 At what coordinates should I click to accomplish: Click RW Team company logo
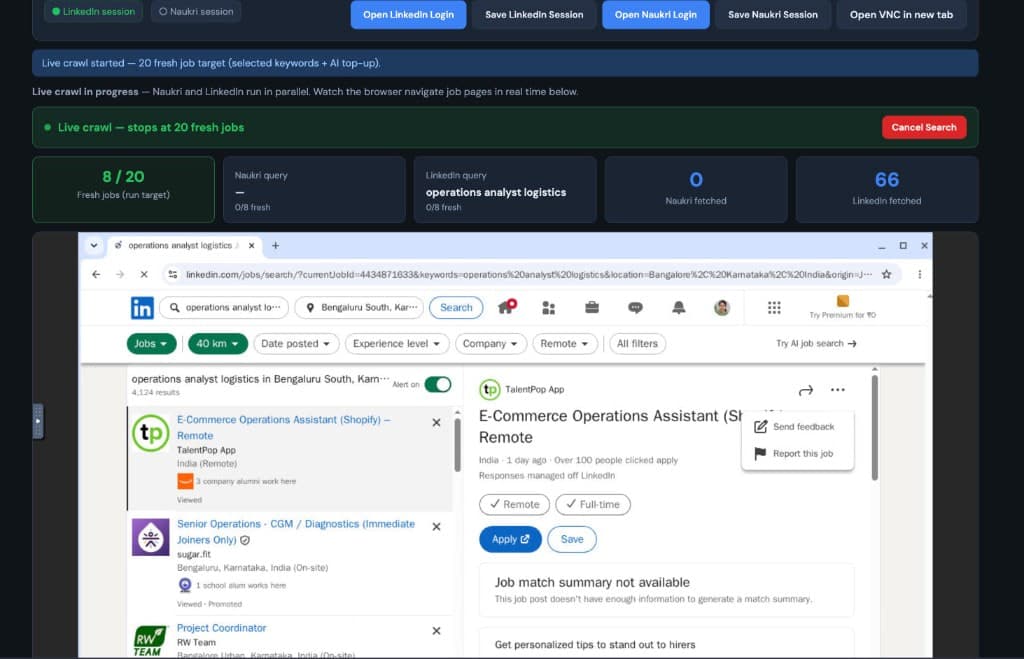pyautogui.click(x=150, y=640)
